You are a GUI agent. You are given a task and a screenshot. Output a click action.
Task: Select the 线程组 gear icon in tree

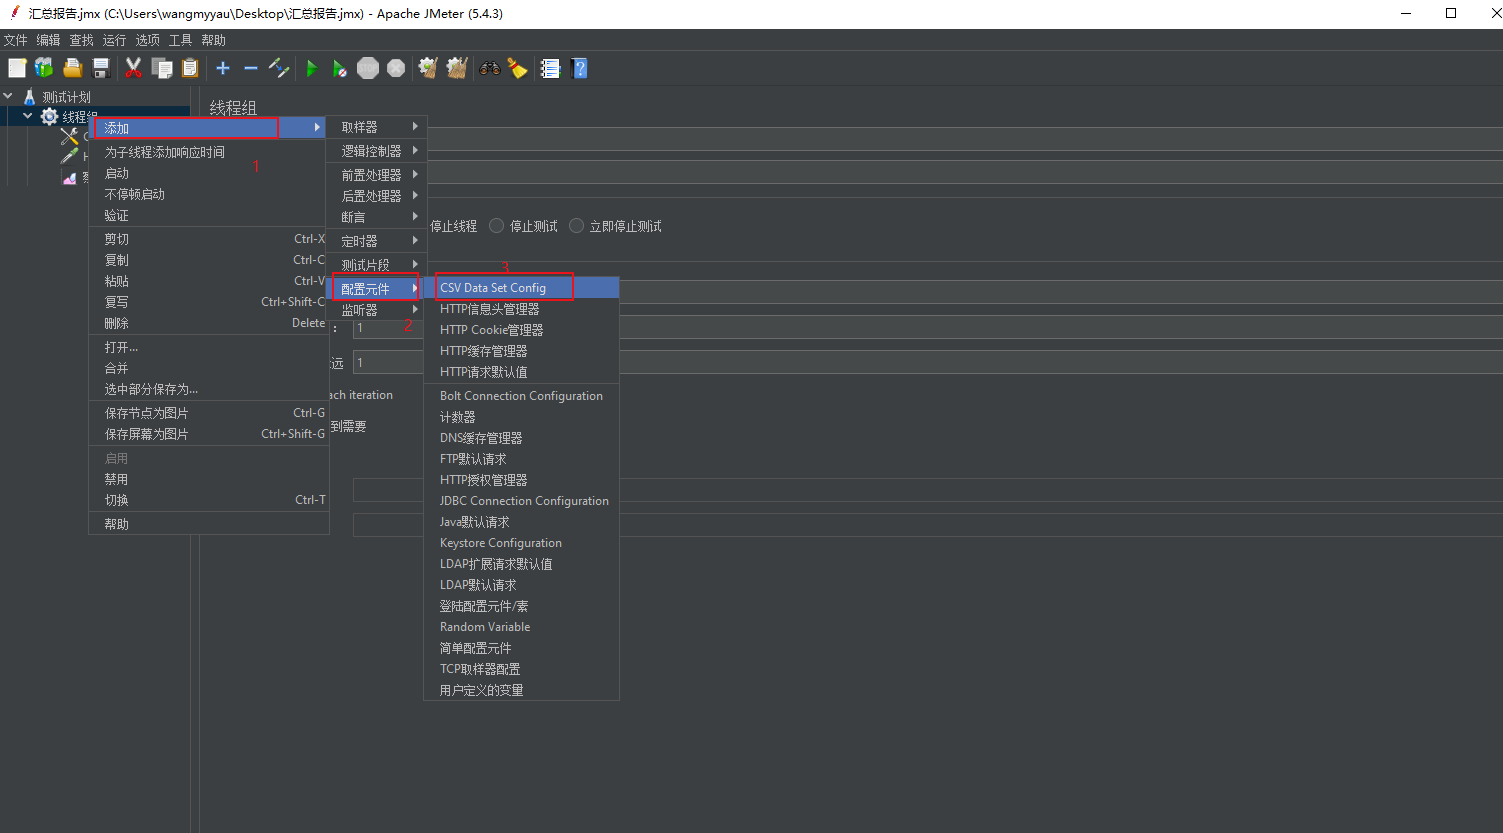[x=49, y=117]
